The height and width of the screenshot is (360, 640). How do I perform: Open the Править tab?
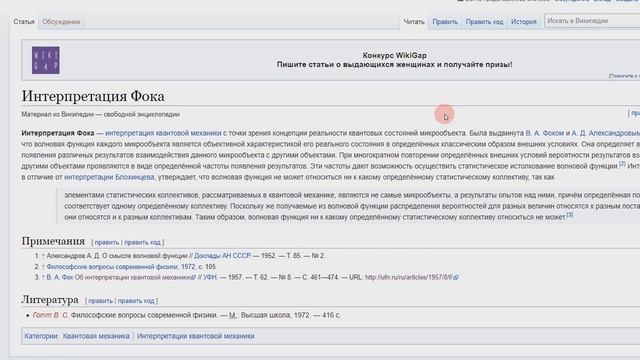click(445, 22)
